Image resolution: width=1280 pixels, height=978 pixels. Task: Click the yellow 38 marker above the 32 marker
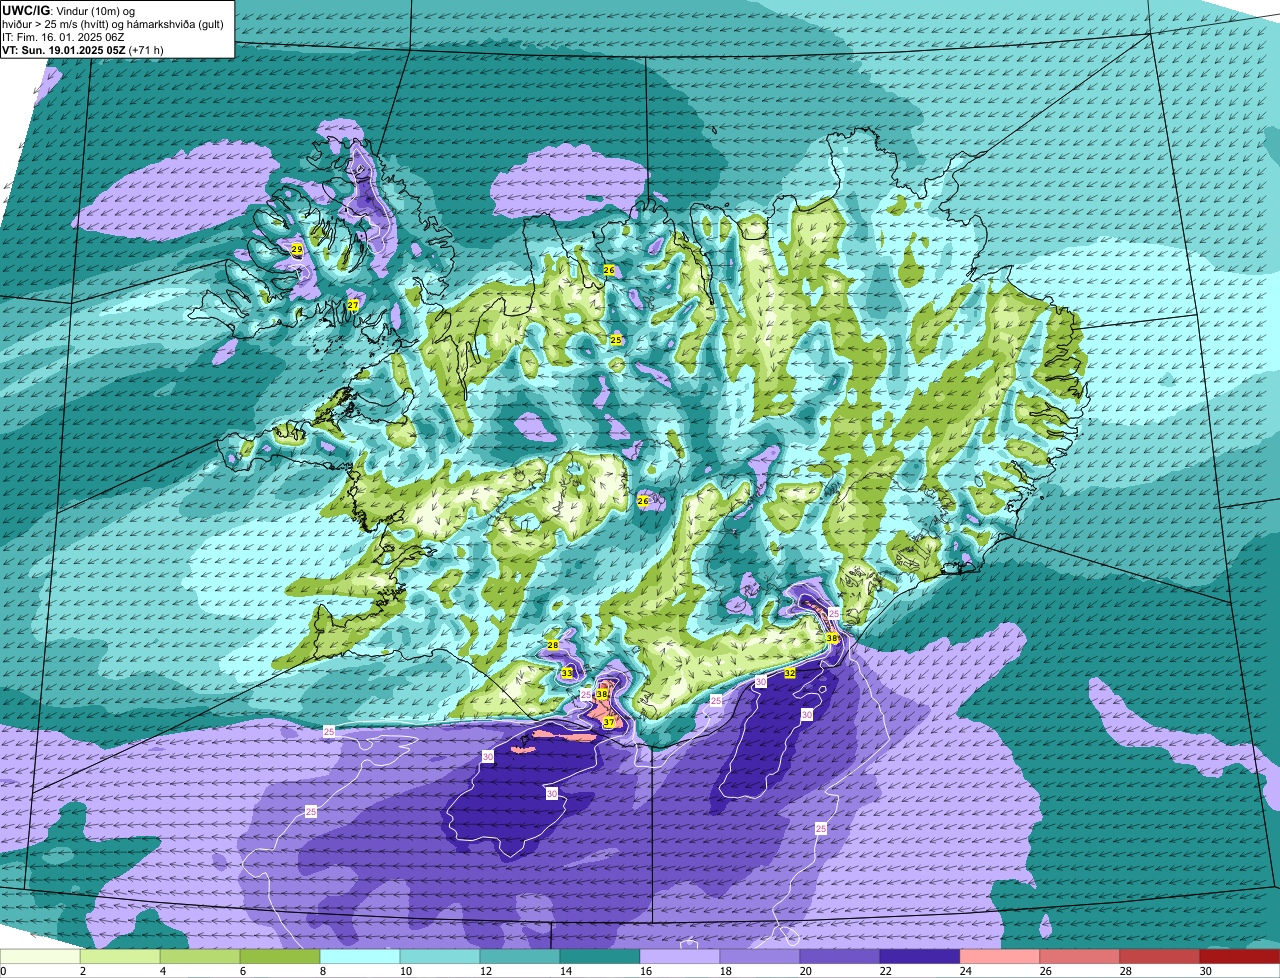(832, 637)
